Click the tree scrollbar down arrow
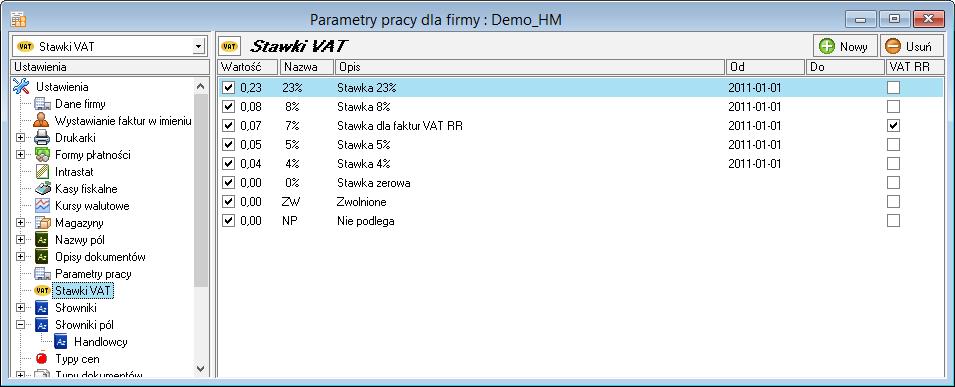 (201, 368)
